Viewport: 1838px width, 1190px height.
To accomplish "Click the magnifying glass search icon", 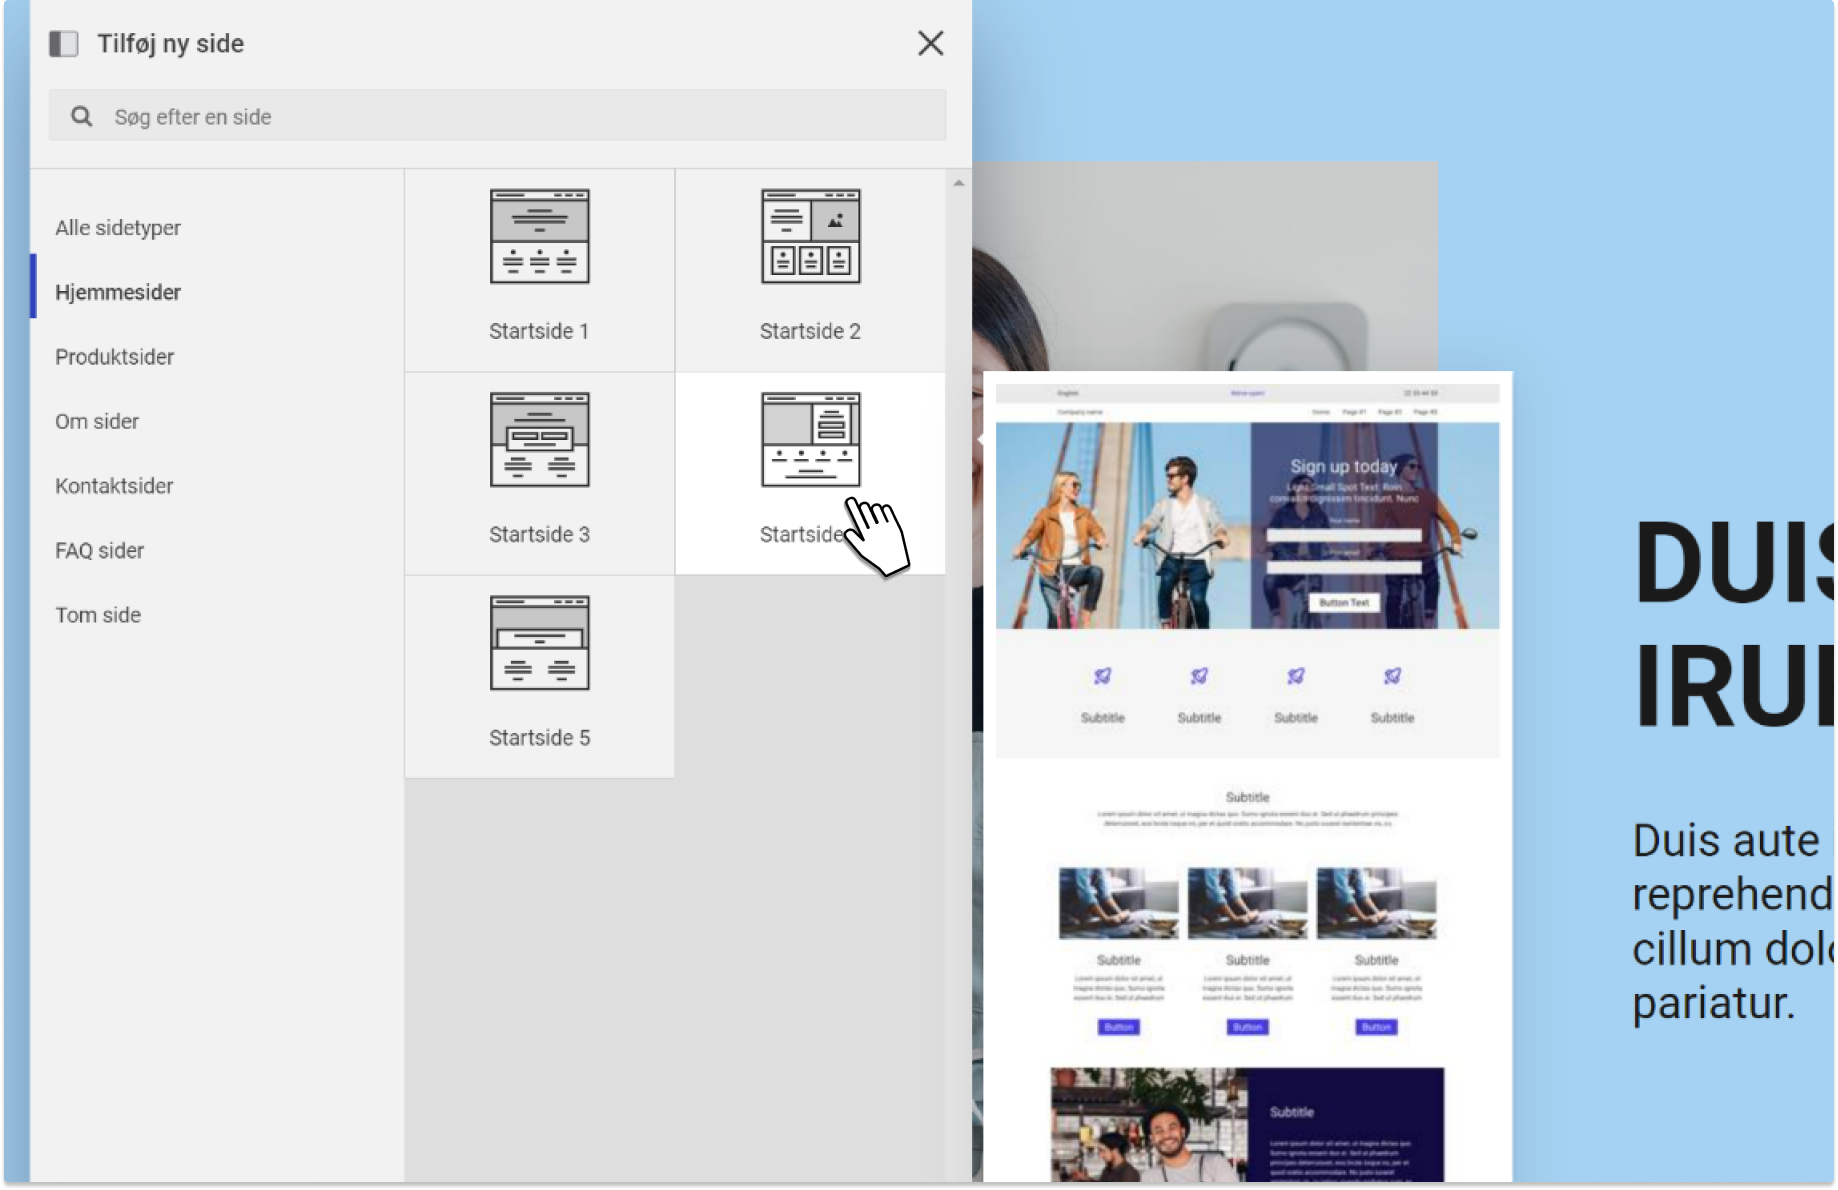I will (x=82, y=117).
